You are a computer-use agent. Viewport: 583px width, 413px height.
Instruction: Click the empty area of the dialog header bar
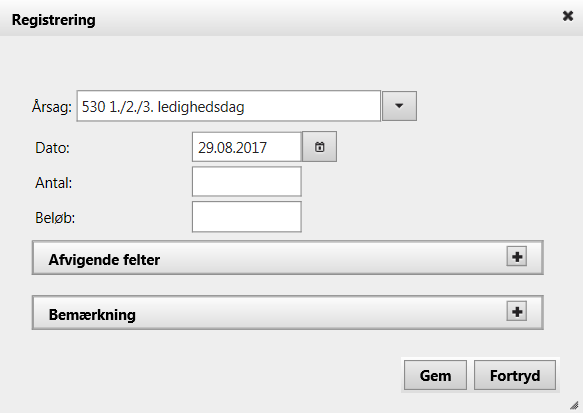click(x=327, y=19)
